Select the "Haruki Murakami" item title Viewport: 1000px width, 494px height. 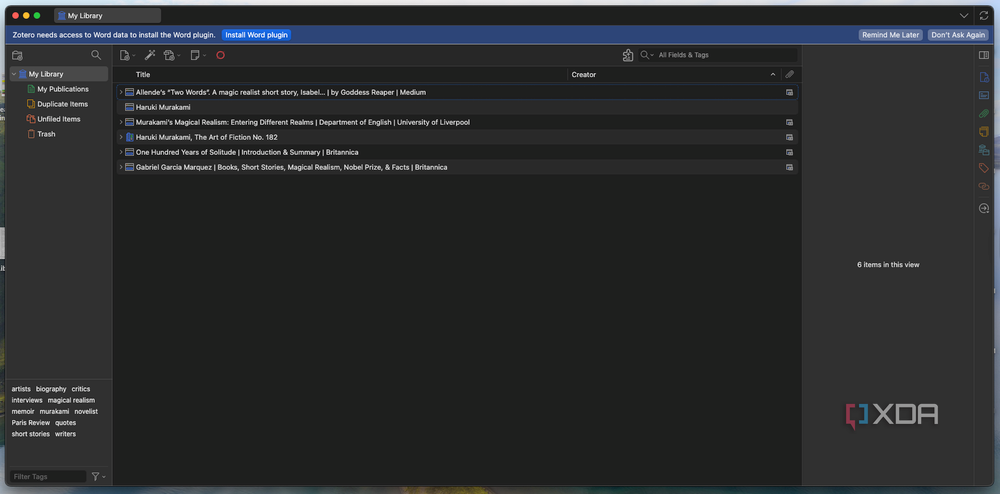(x=163, y=107)
